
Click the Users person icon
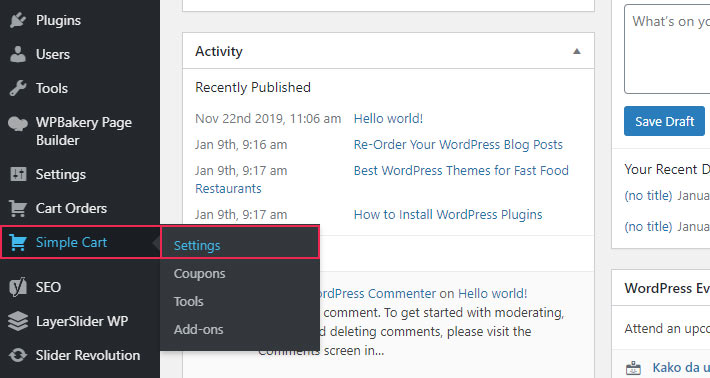point(18,54)
